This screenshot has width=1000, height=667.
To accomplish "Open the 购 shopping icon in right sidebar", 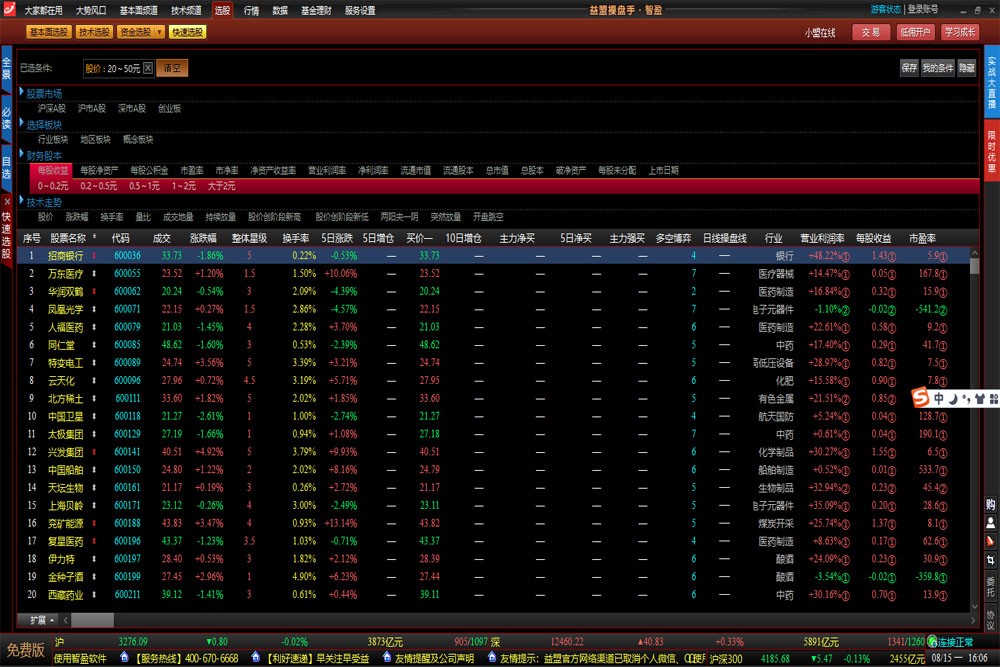I will coord(990,504).
